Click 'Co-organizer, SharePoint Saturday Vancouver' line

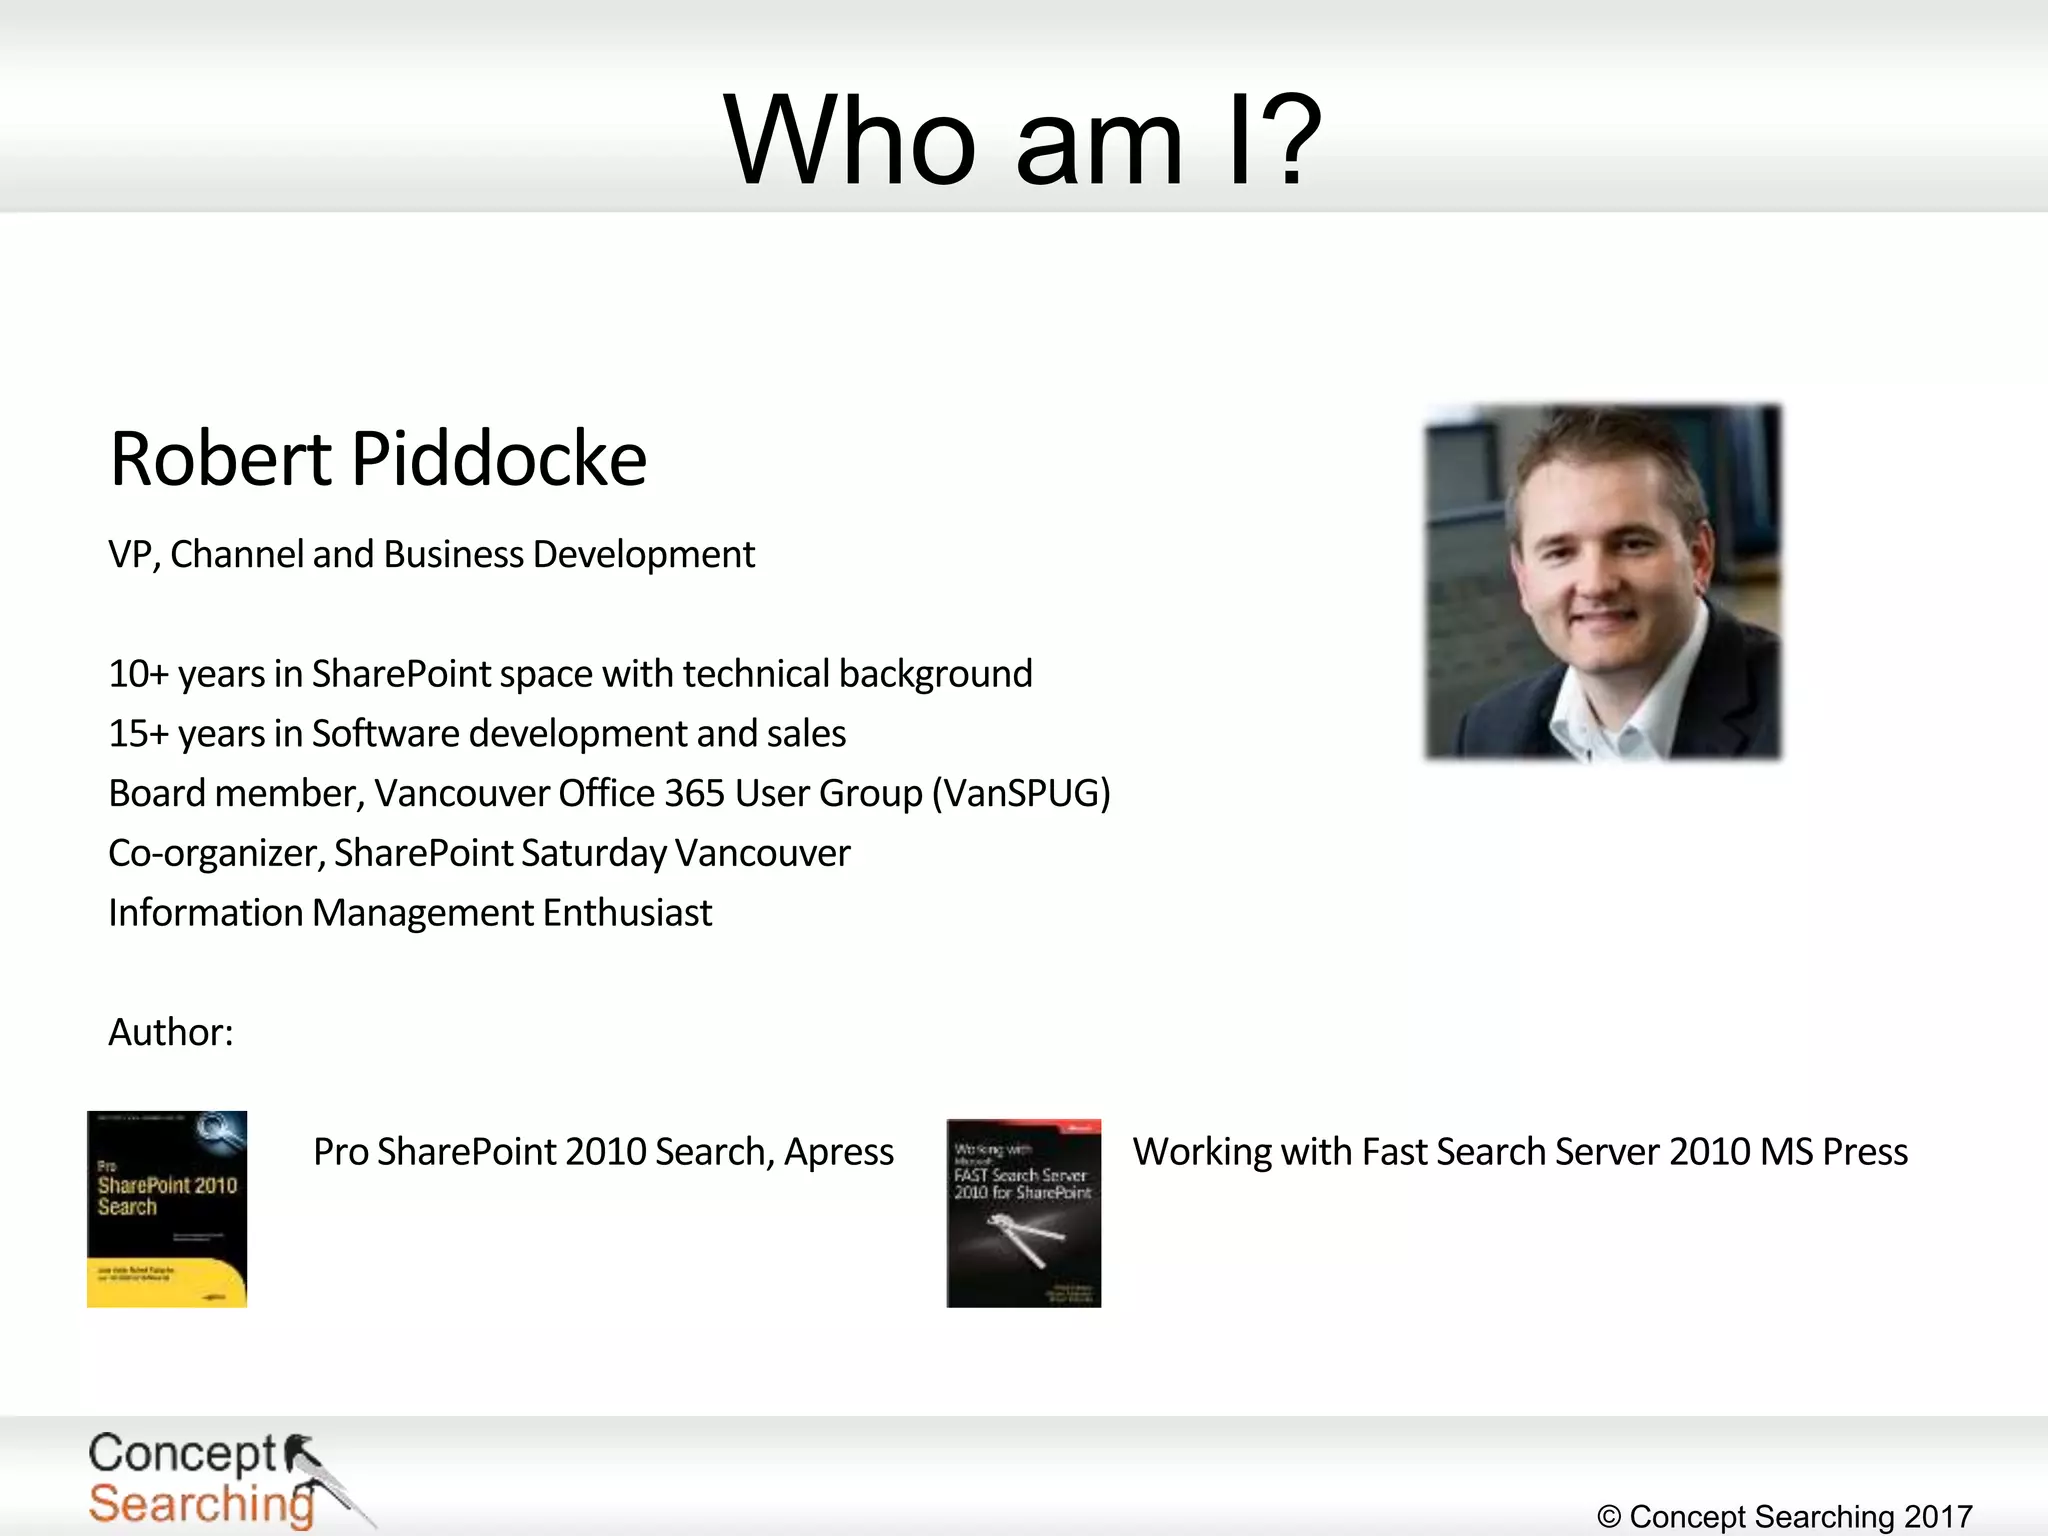pyautogui.click(x=479, y=853)
